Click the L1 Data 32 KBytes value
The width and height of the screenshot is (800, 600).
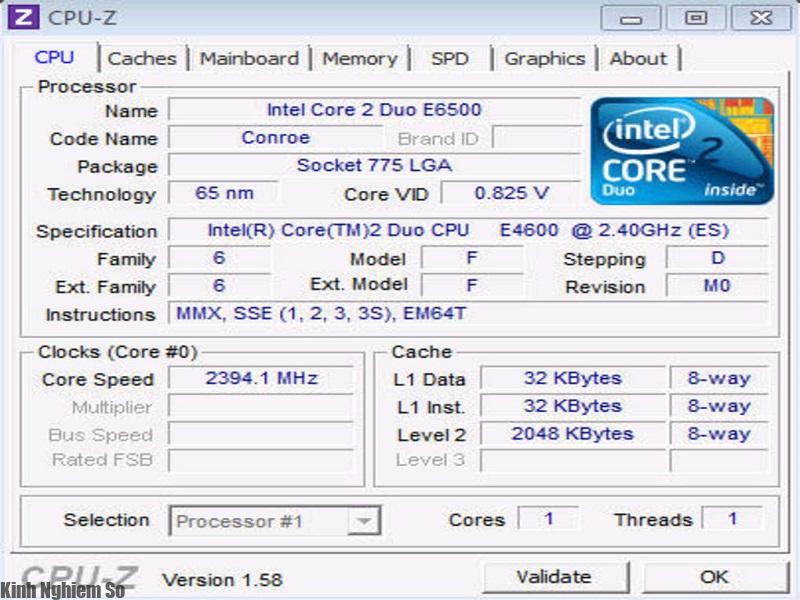click(x=573, y=379)
